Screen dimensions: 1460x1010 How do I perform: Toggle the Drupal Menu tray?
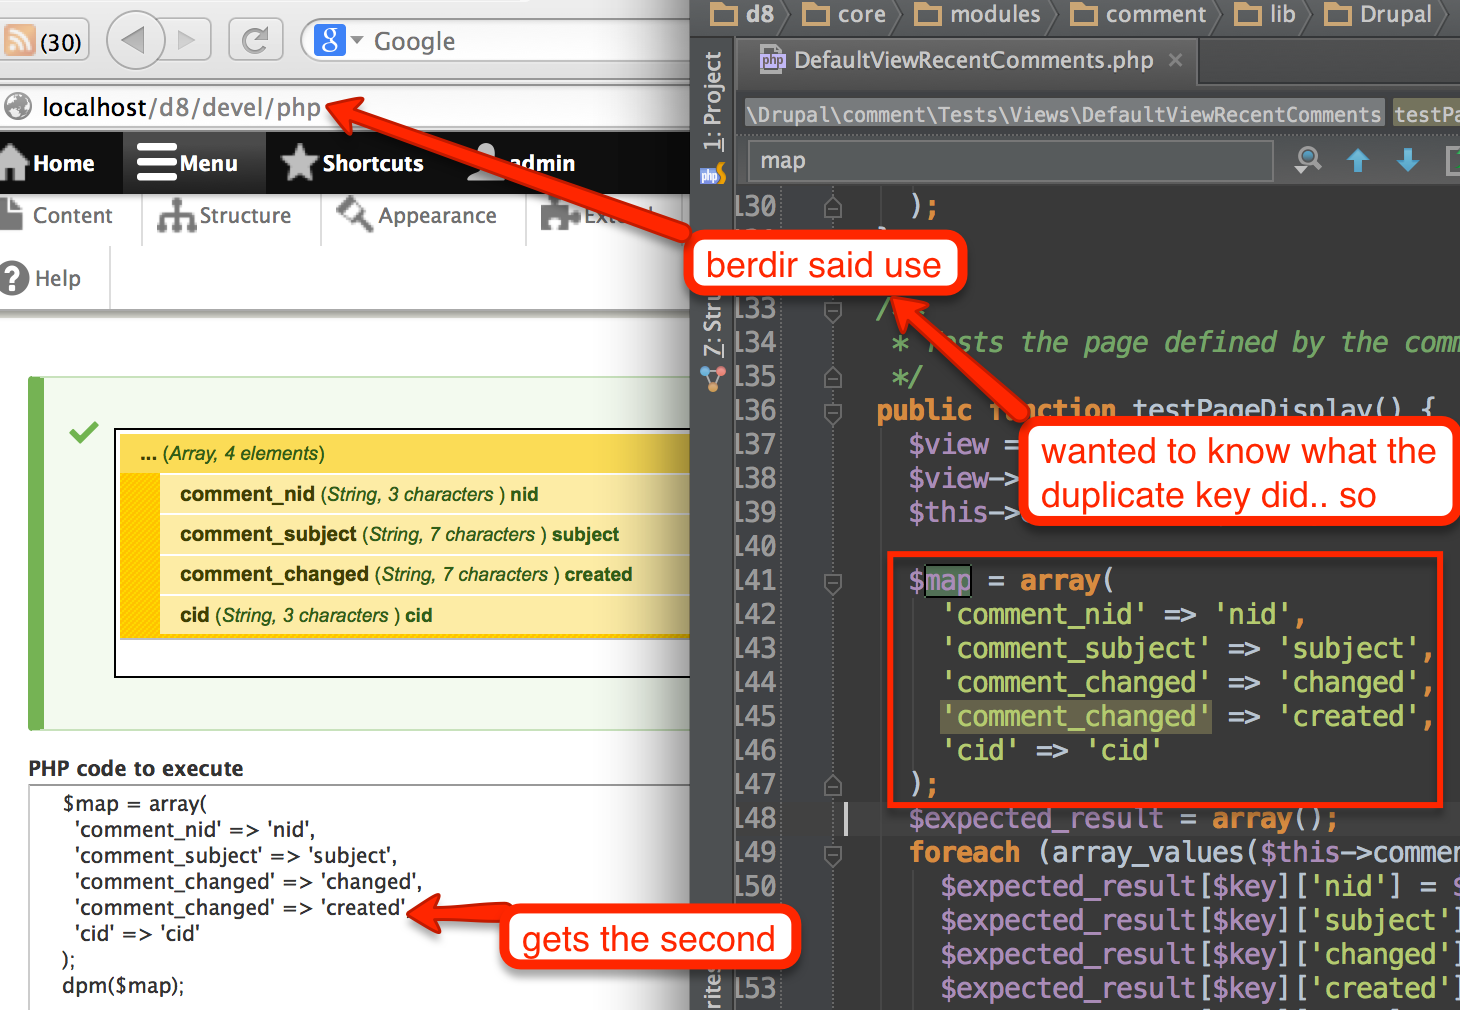tap(194, 163)
